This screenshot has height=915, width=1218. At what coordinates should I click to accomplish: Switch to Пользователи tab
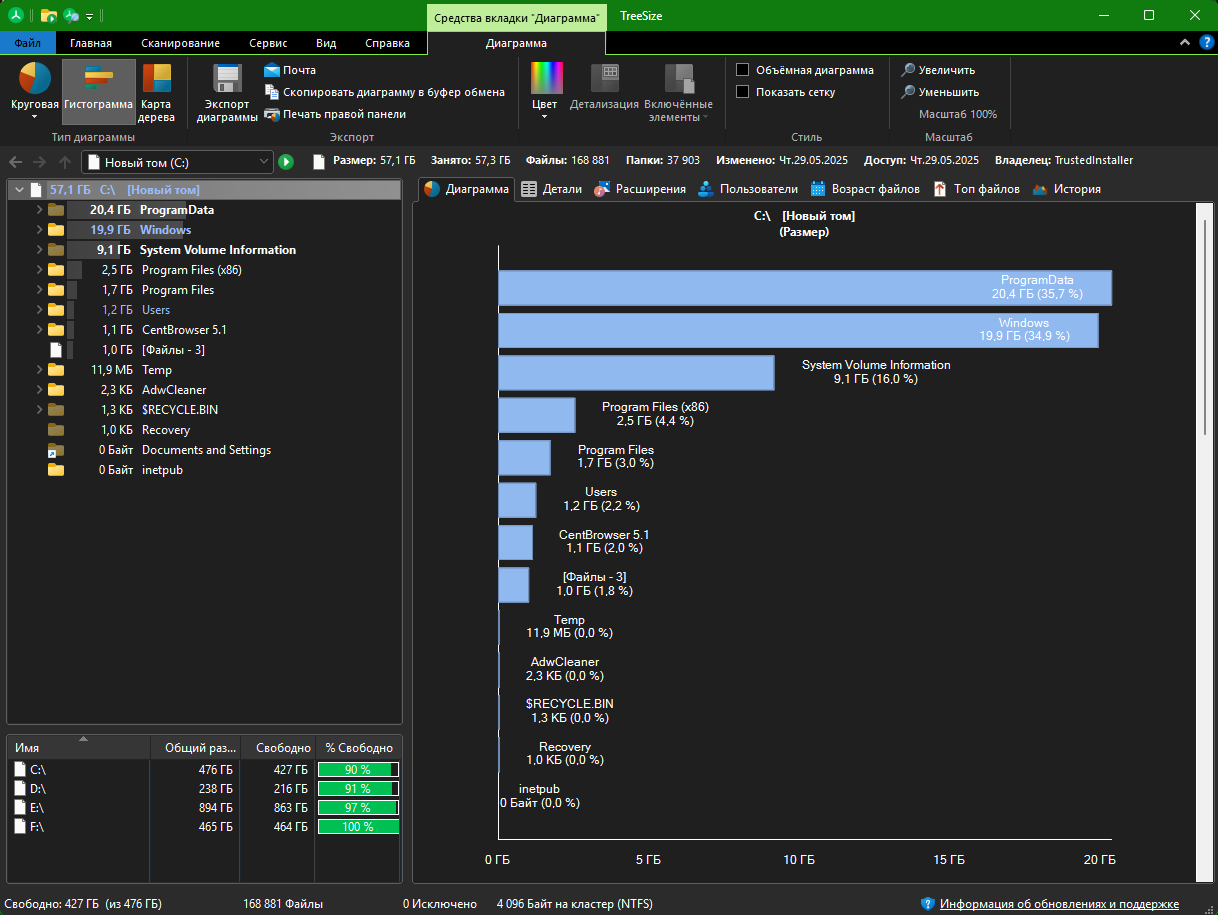point(748,189)
